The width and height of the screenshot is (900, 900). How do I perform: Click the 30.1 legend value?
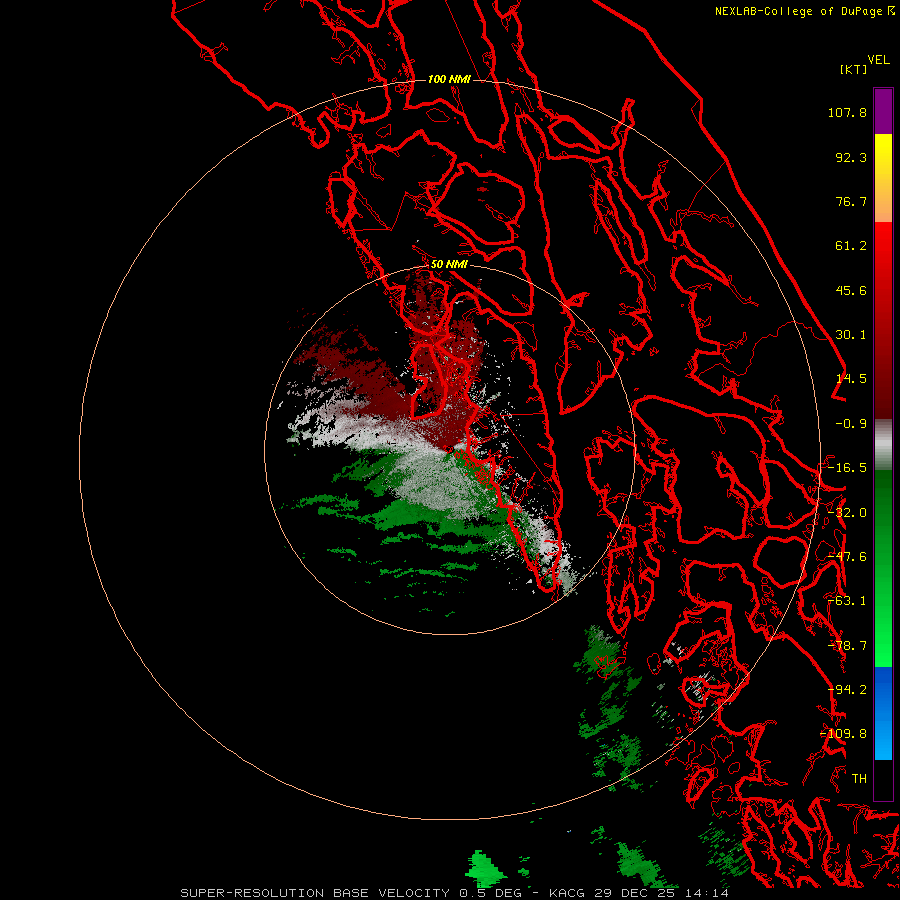pos(851,335)
